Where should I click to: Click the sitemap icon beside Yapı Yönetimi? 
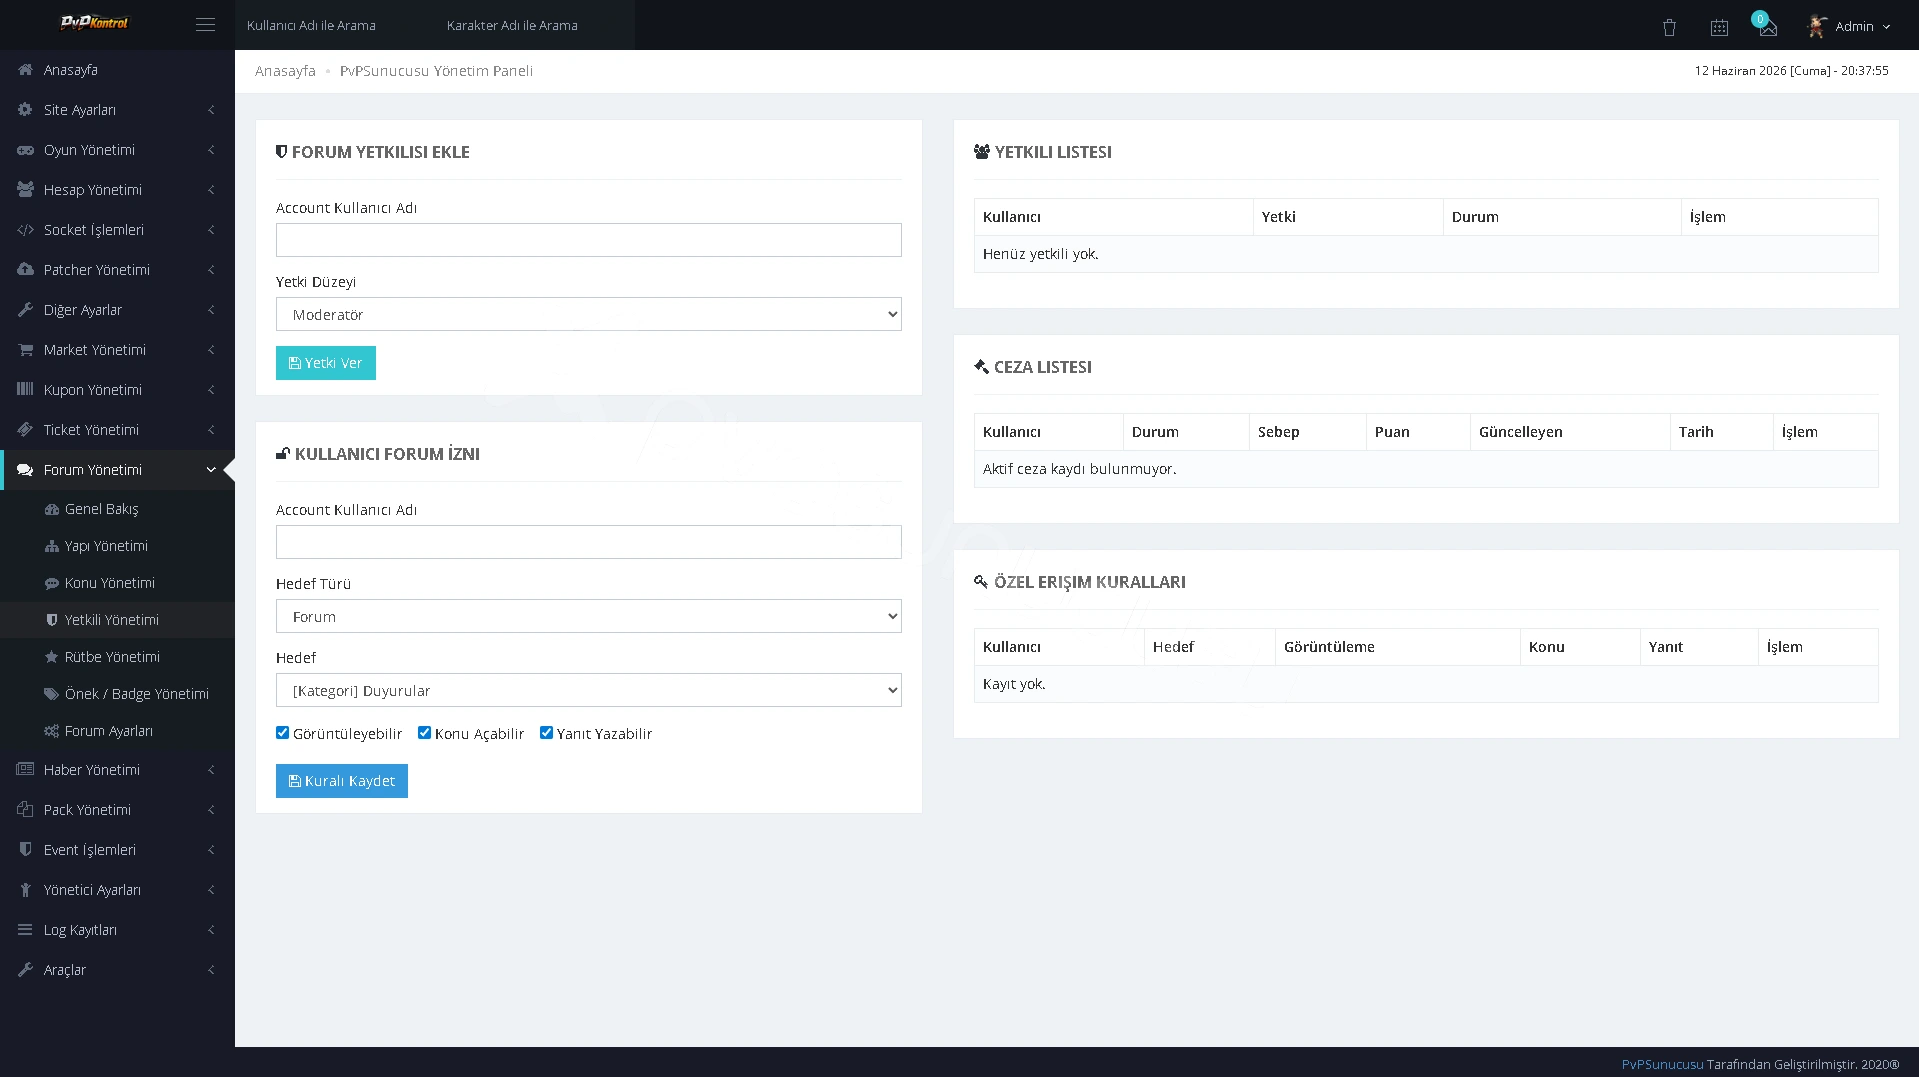click(x=52, y=546)
